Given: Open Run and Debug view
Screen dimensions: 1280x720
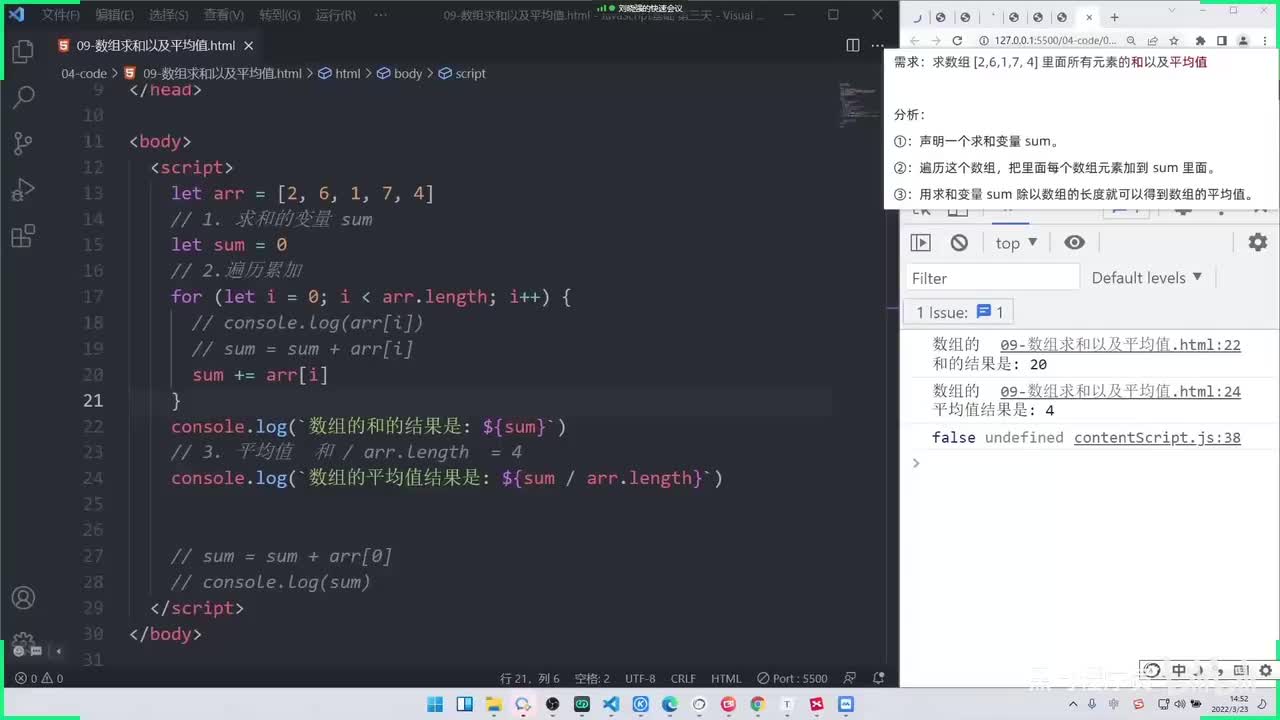Looking at the screenshot, I should coord(22,189).
